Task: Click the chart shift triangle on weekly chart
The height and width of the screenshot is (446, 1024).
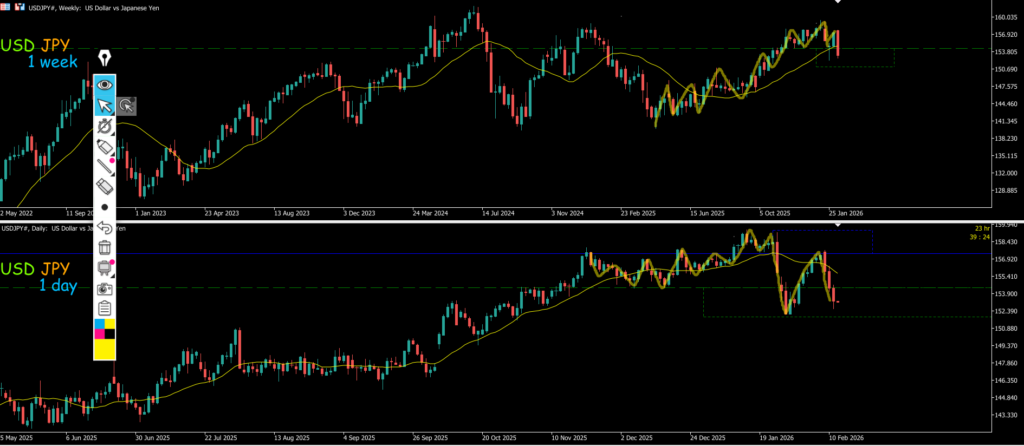Action: [838, 3]
